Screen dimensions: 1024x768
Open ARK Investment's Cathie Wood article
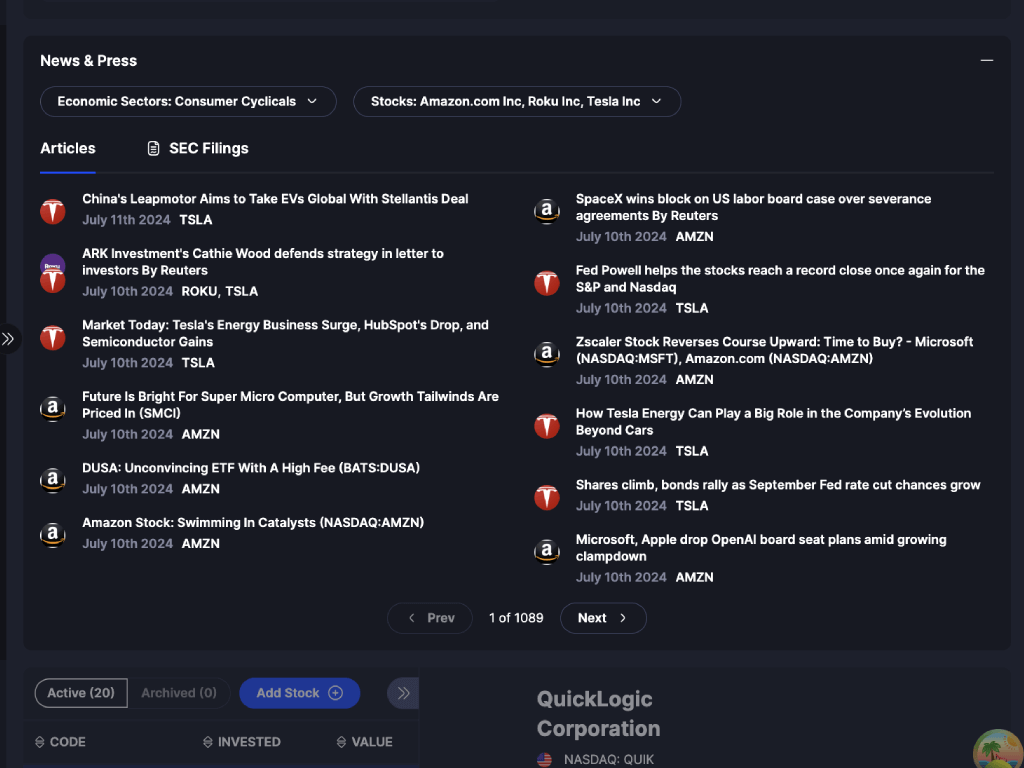[x=263, y=262]
